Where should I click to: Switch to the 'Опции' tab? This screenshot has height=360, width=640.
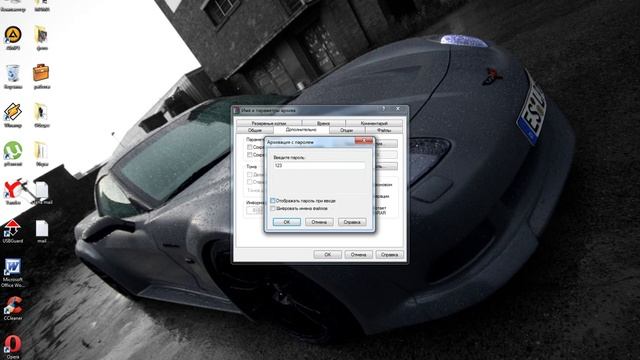347,130
